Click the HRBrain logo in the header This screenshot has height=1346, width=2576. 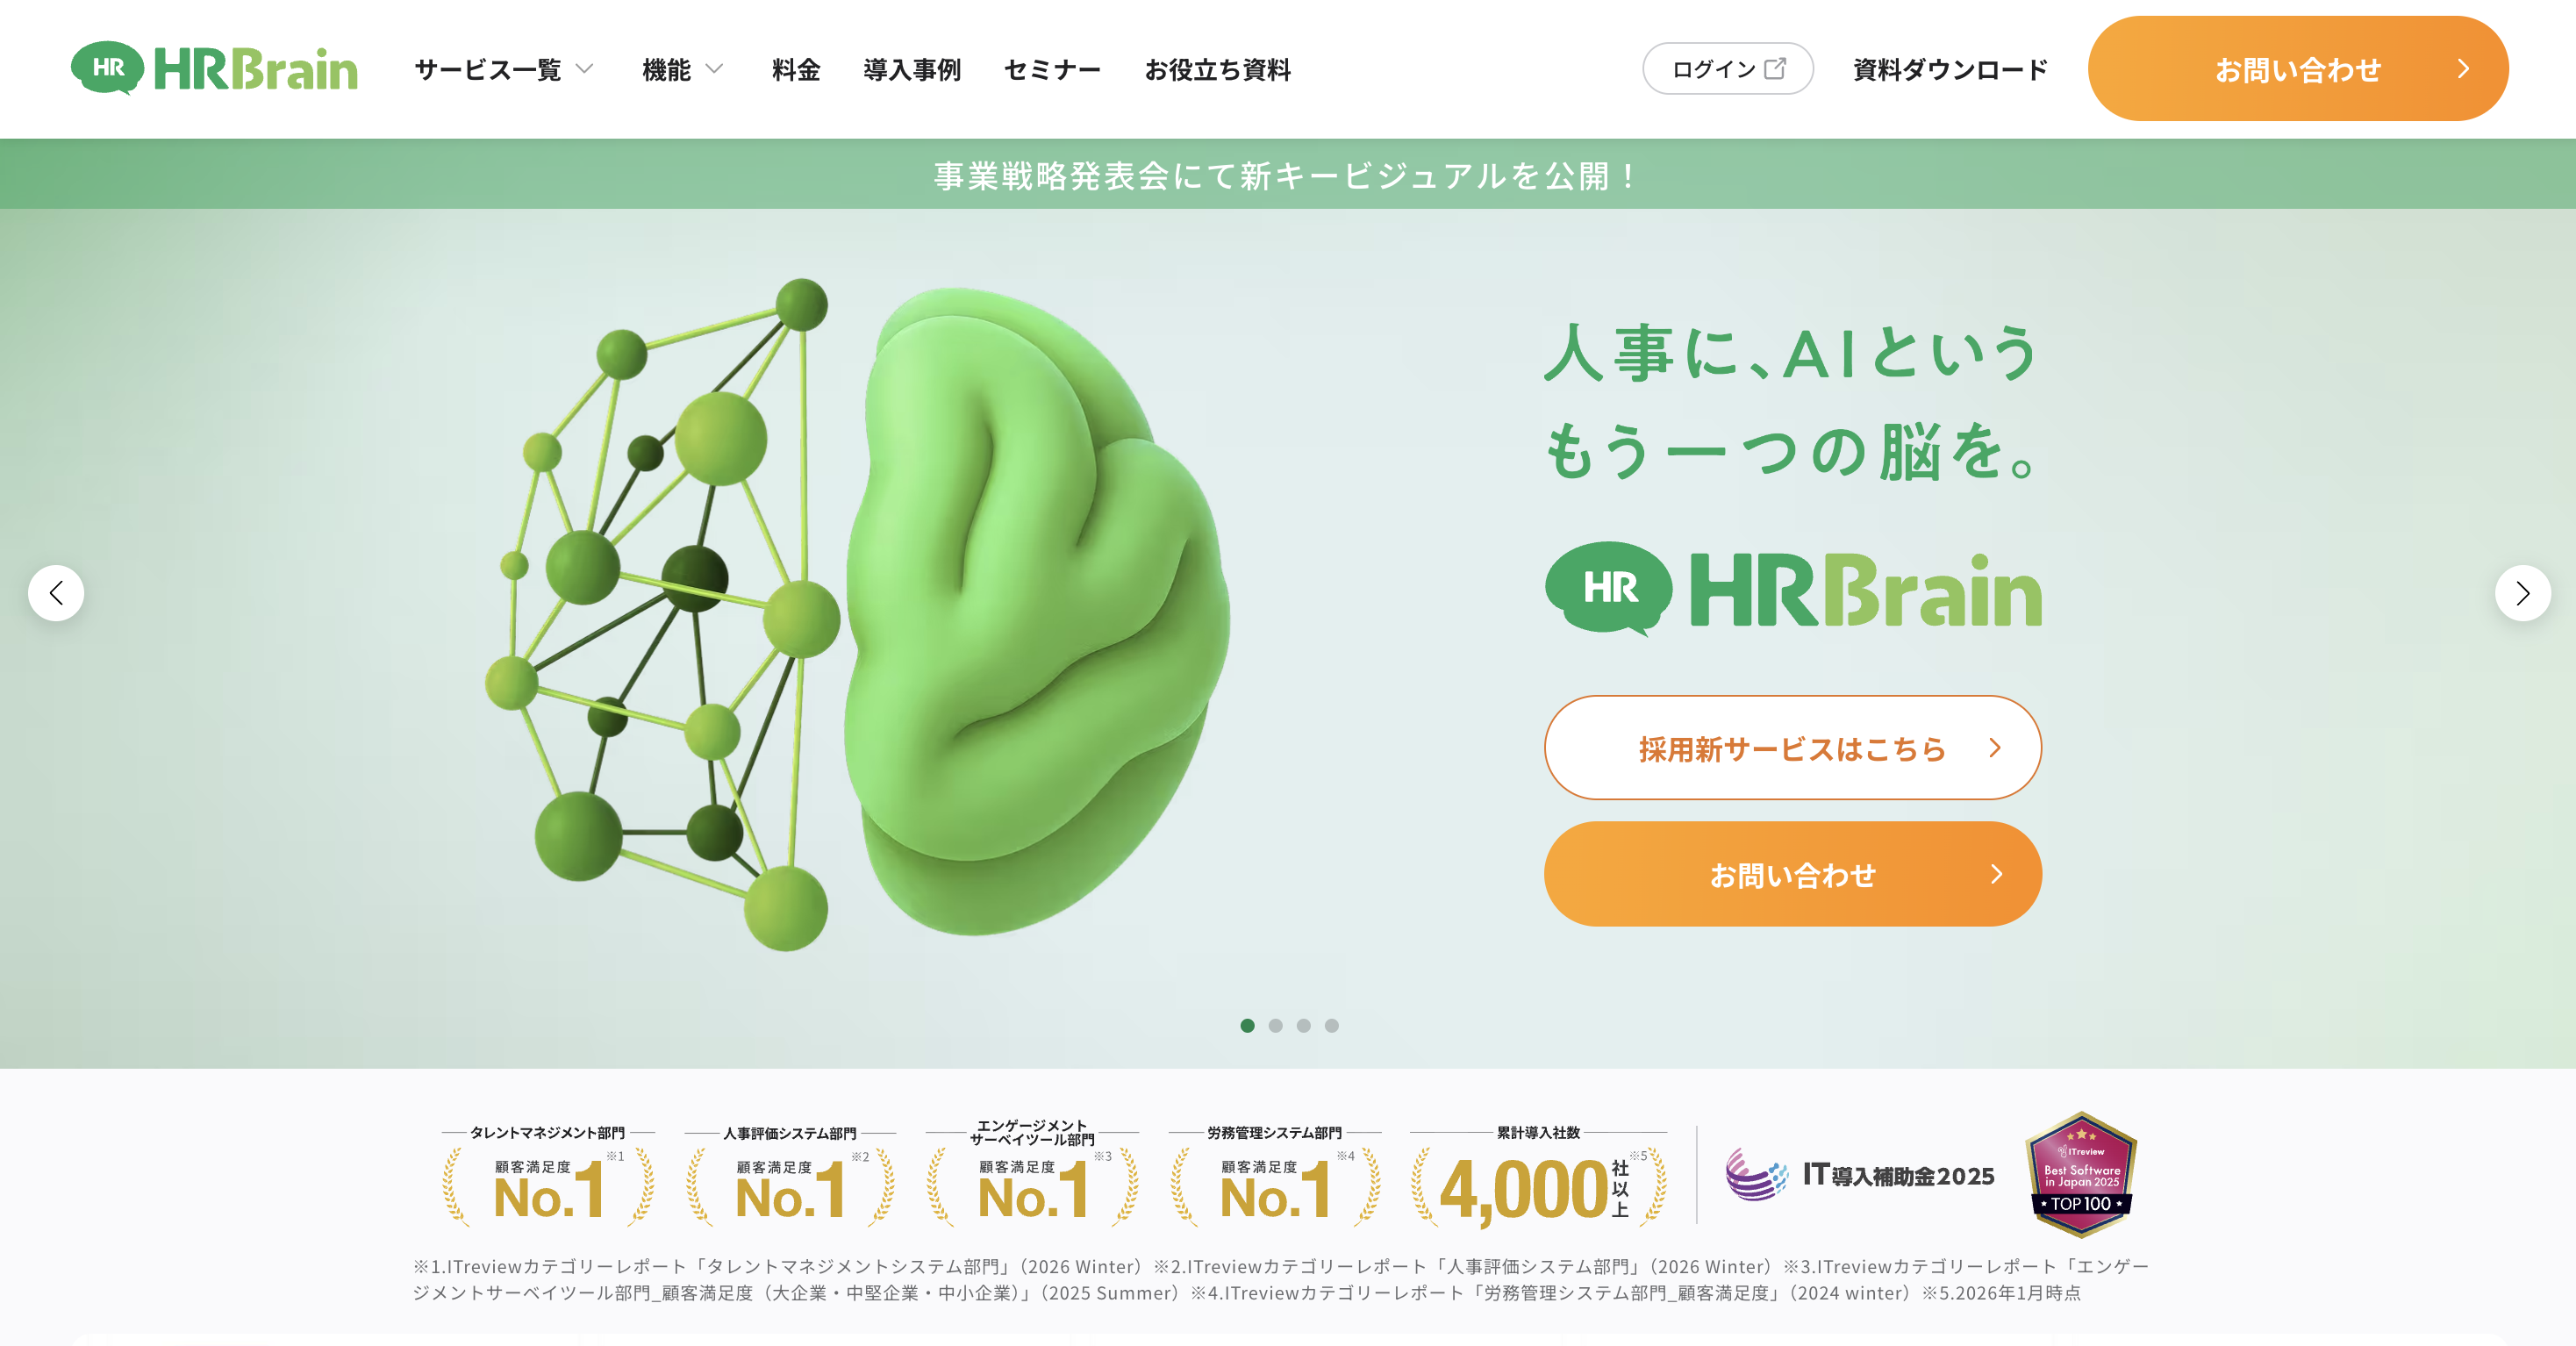(x=215, y=68)
